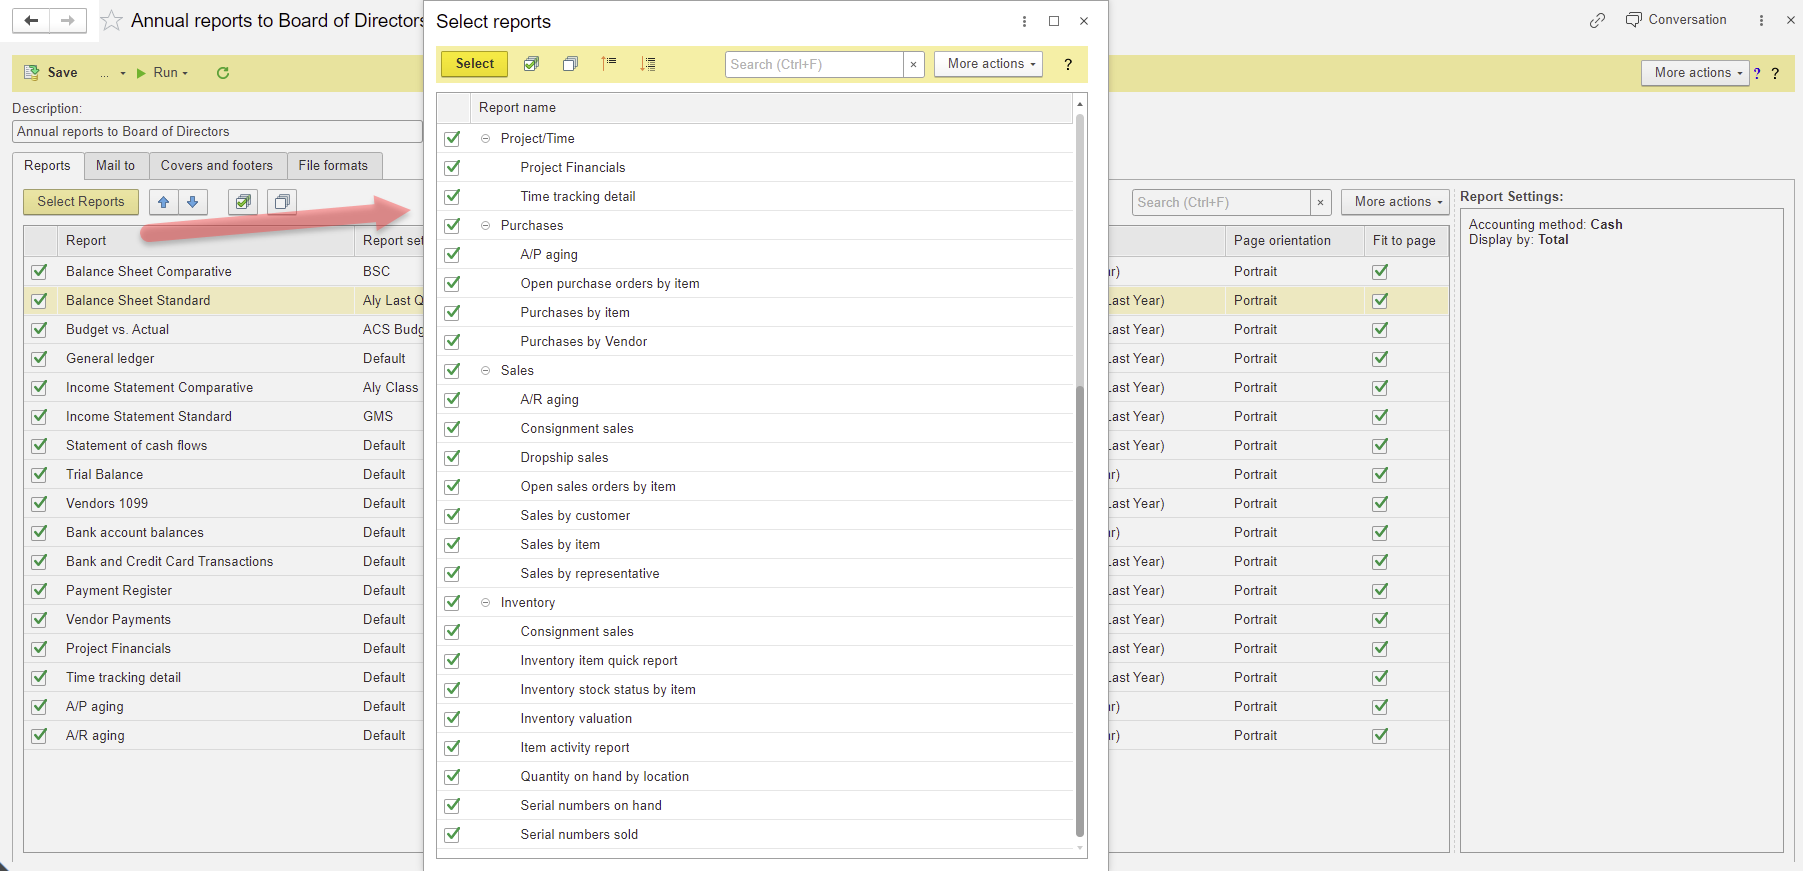Copy link icon in top right
The width and height of the screenshot is (1803, 871).
pos(1597,20)
